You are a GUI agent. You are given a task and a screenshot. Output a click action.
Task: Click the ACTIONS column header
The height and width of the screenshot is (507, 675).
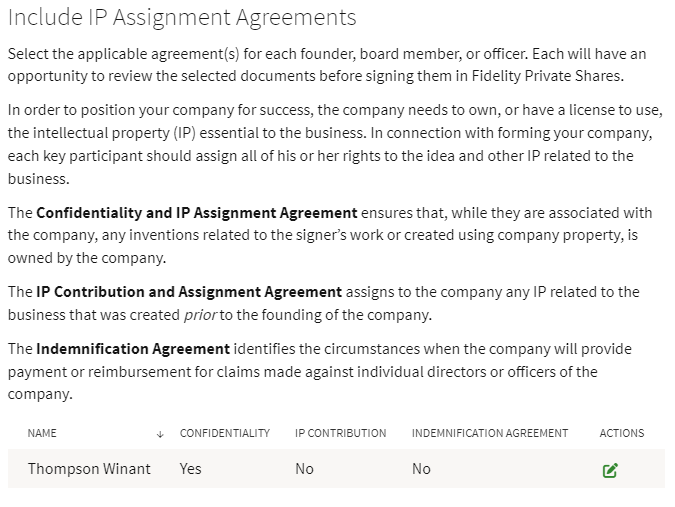pos(621,433)
